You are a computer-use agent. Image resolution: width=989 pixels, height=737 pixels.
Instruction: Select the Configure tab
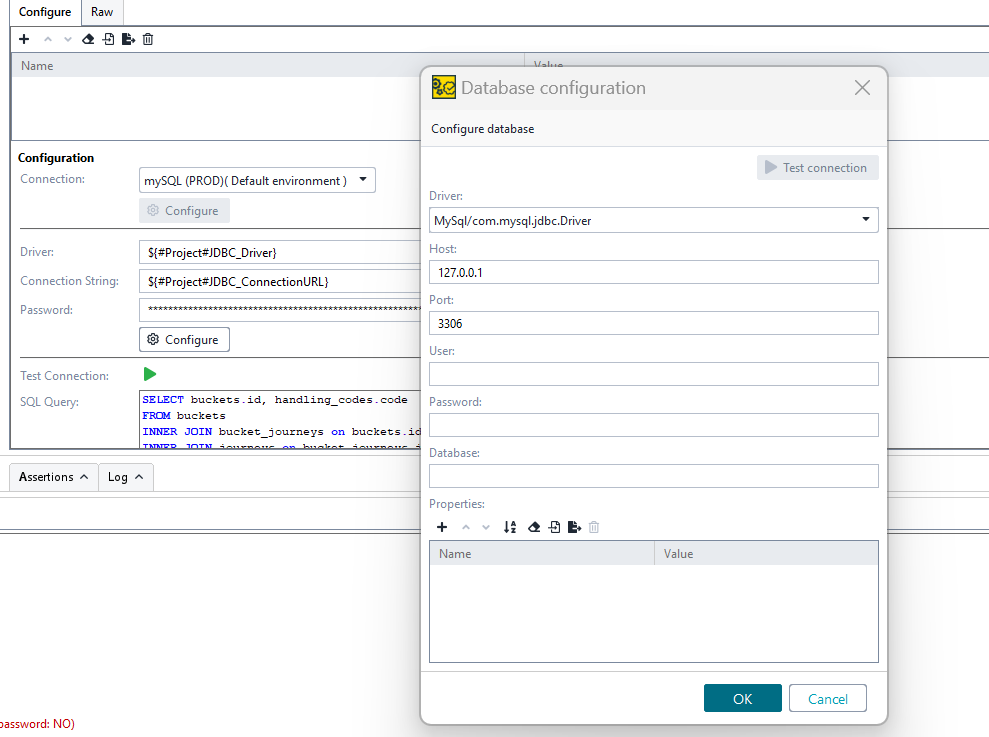coord(45,13)
